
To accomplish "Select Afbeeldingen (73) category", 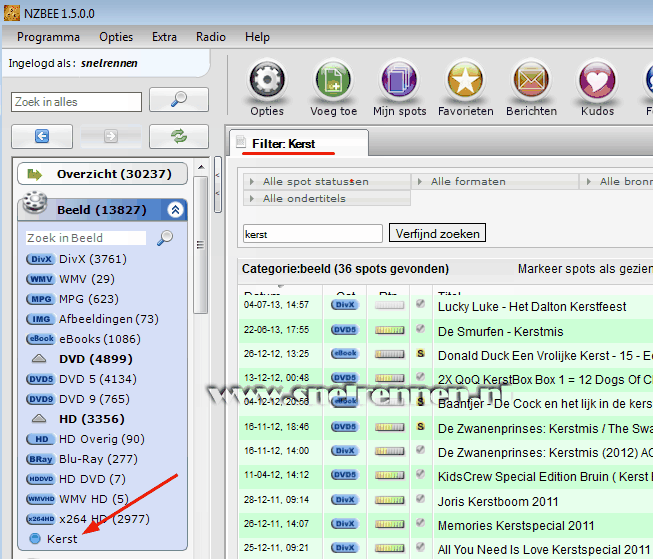I will point(92,319).
